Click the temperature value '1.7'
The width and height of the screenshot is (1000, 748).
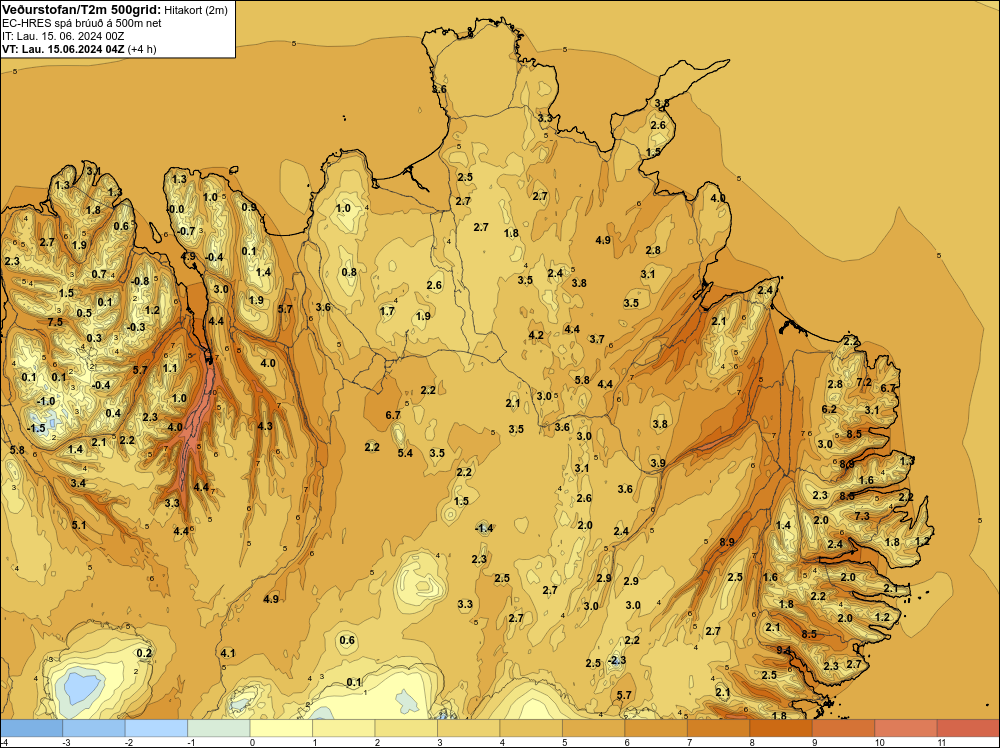coord(386,311)
